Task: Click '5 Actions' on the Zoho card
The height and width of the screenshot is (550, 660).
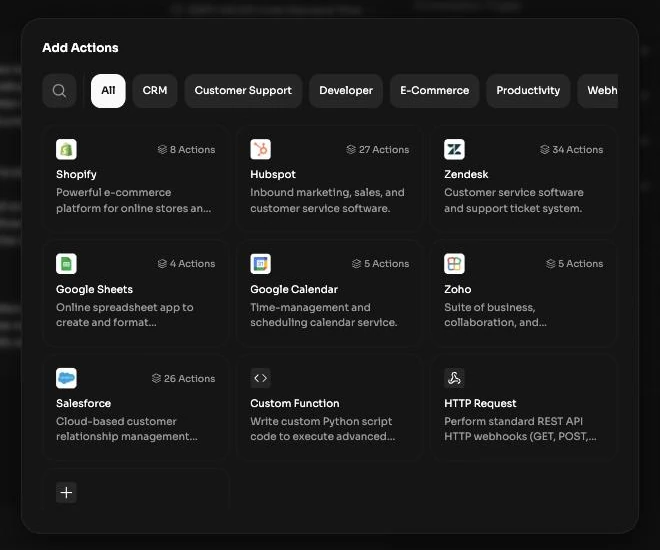Action: (x=580, y=263)
